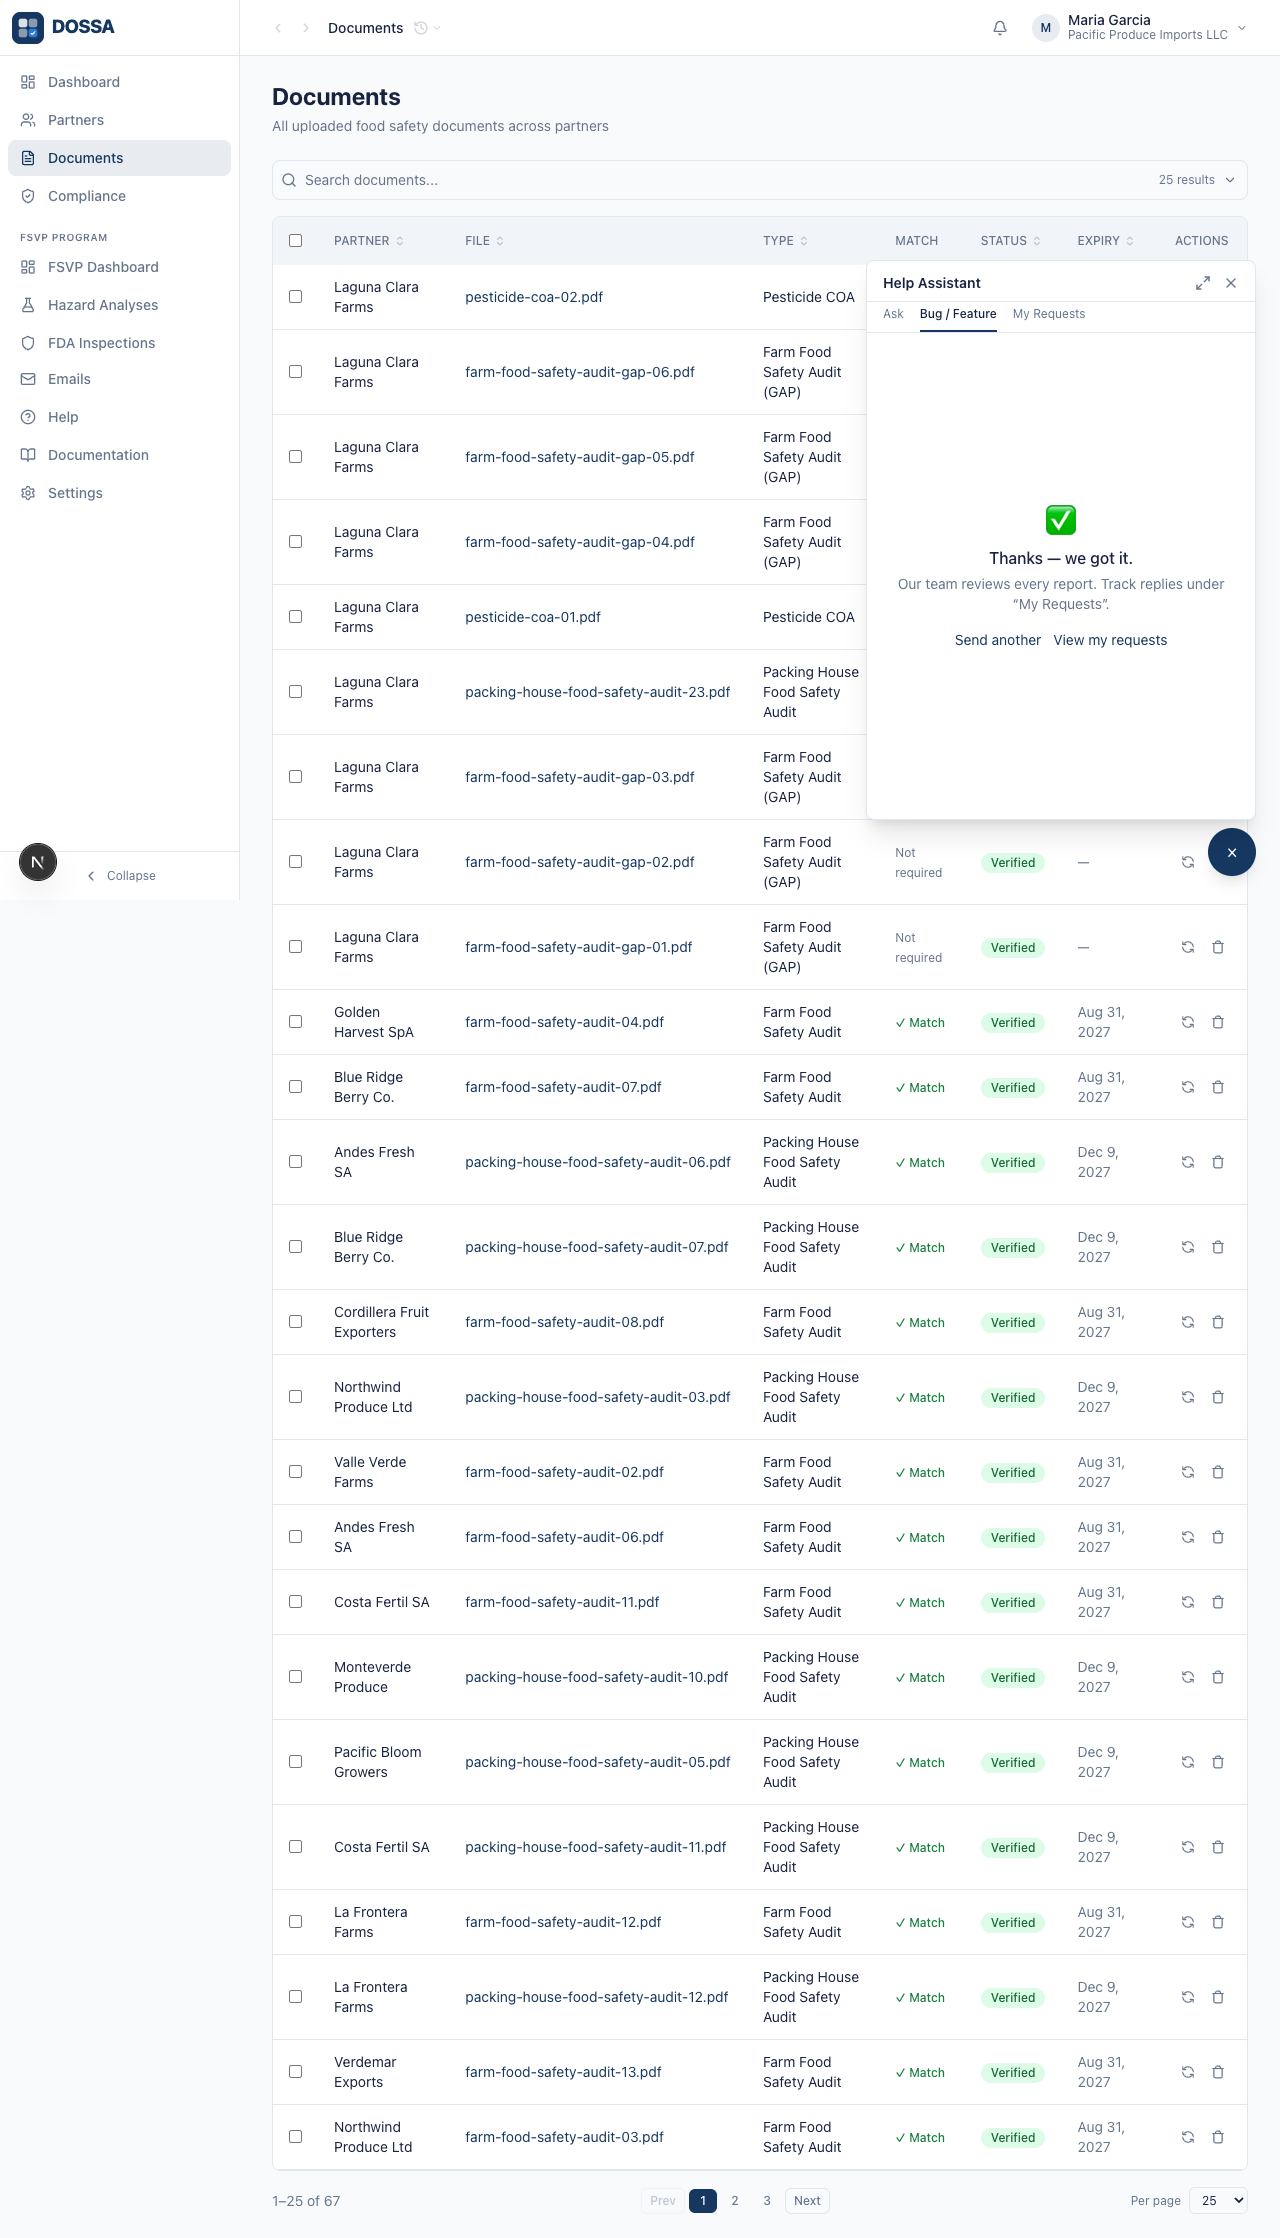Click the FDA Inspections icon

point(28,343)
